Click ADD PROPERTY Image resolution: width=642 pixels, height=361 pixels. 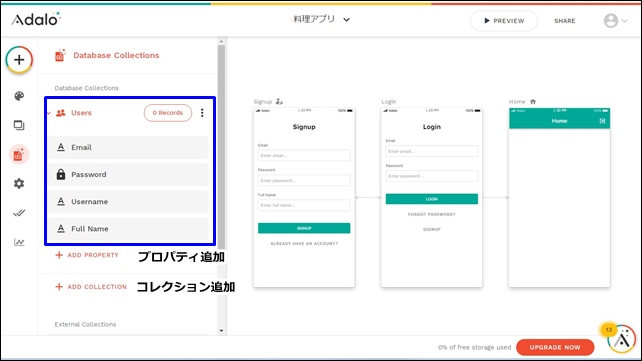[87, 255]
